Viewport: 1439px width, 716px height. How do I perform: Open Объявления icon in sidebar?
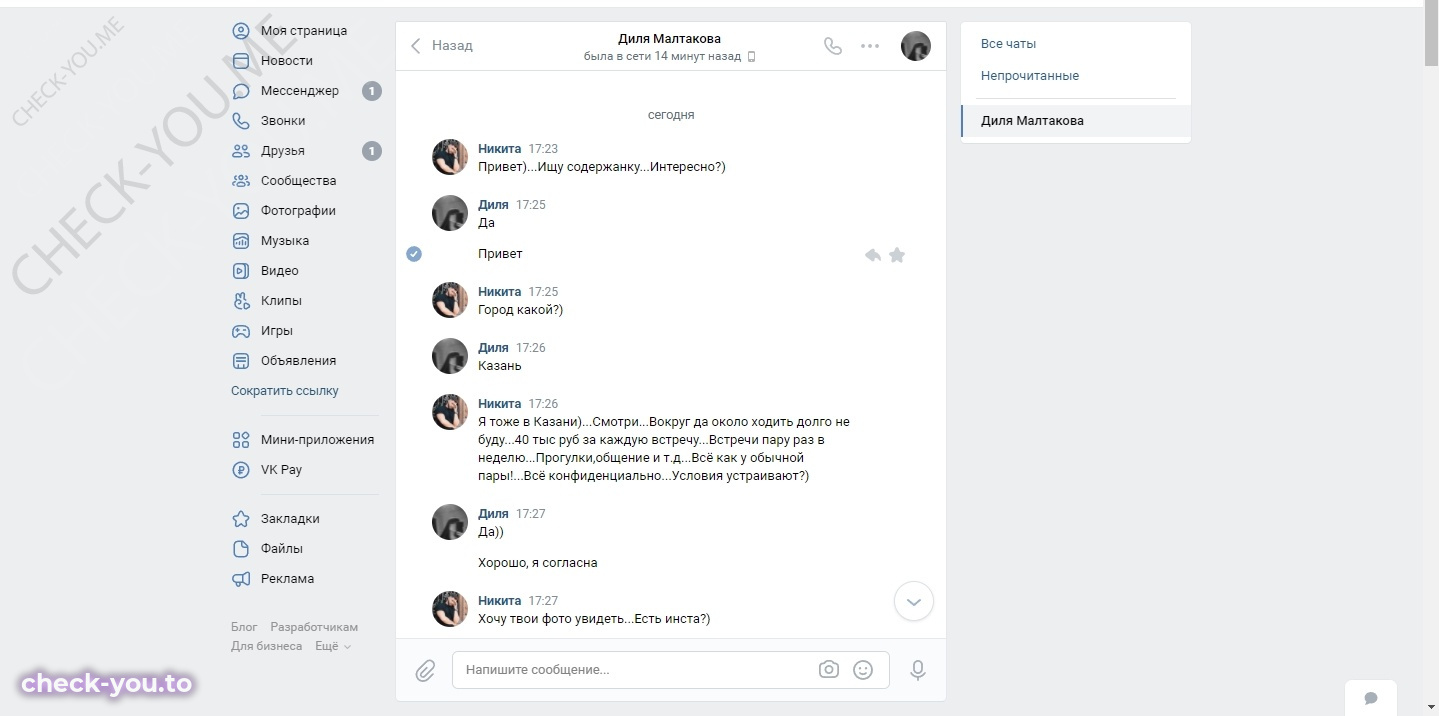click(241, 361)
